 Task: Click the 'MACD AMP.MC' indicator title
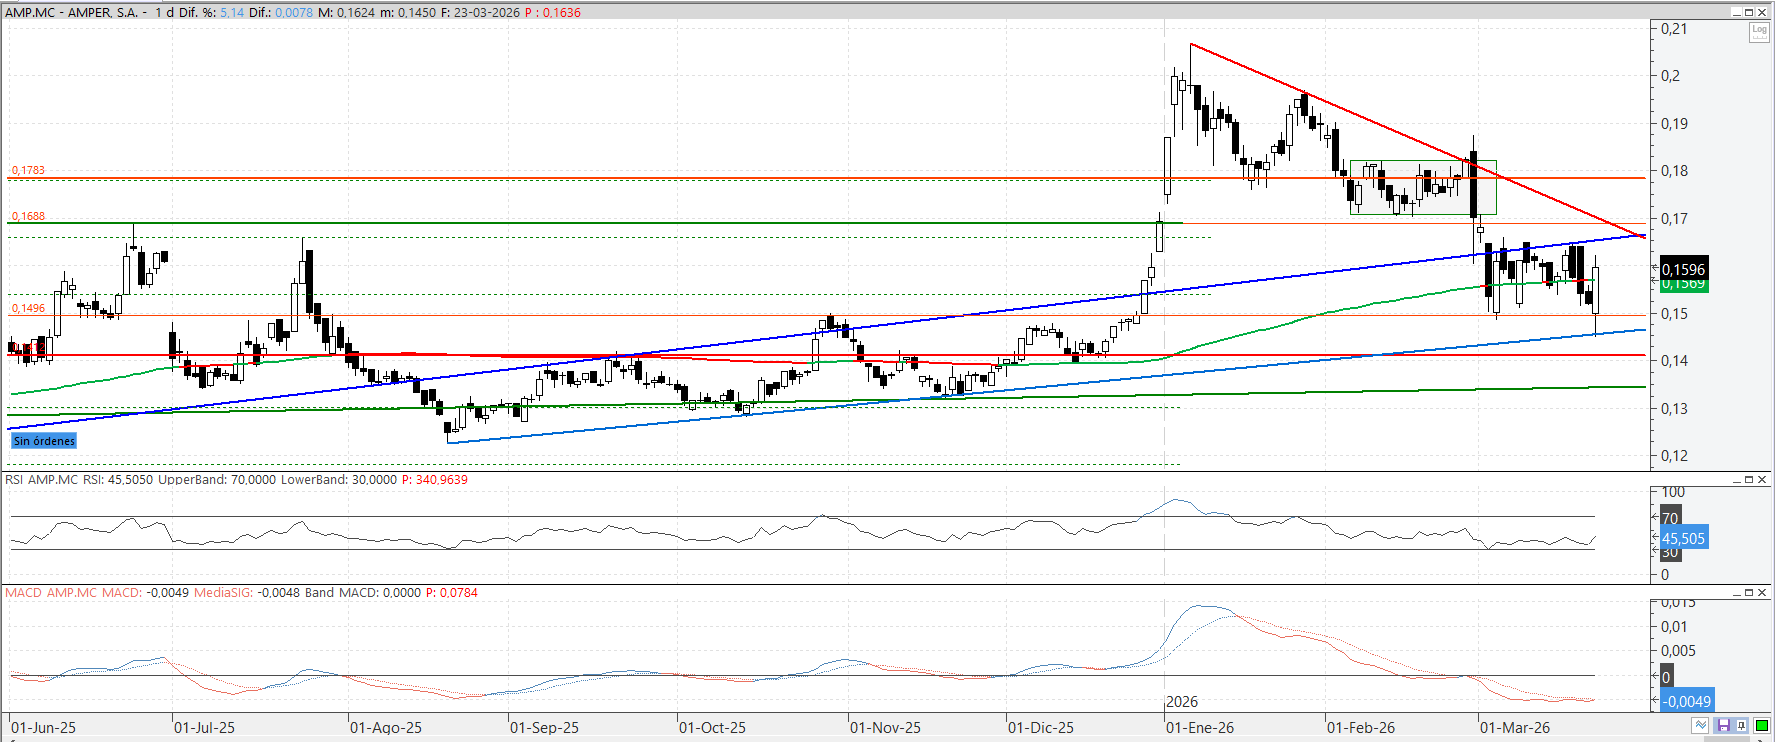coord(51,593)
